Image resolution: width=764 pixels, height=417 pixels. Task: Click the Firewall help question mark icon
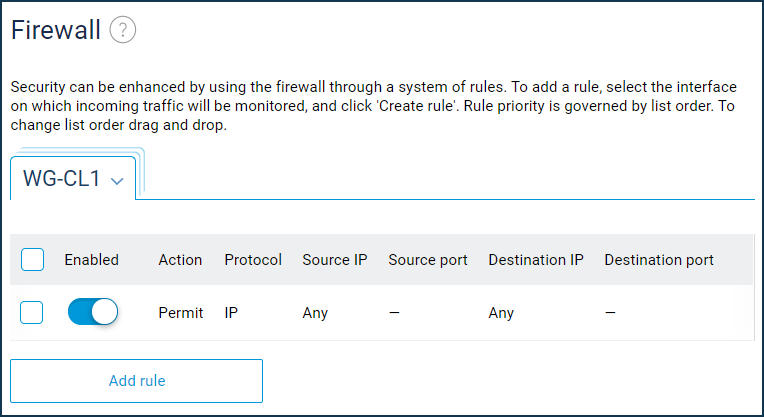point(123,30)
